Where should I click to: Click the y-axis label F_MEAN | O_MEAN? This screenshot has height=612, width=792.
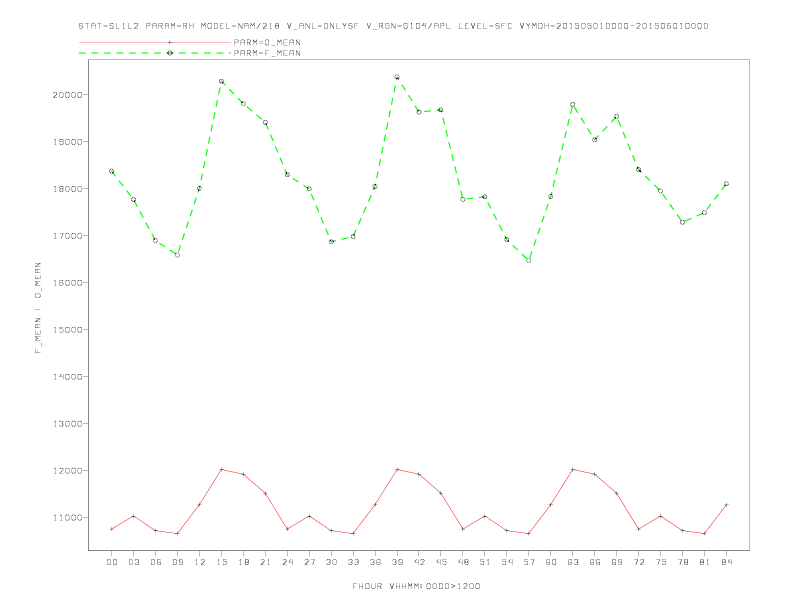tap(38, 308)
